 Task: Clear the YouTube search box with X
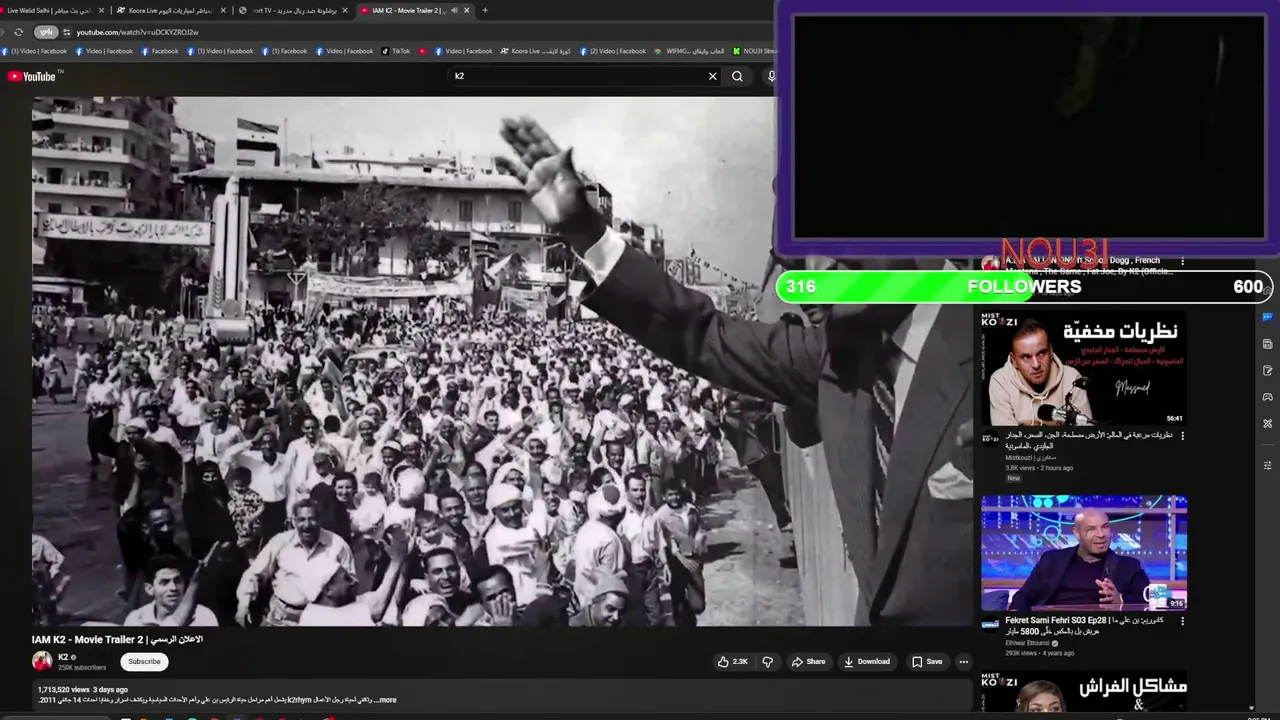point(713,76)
